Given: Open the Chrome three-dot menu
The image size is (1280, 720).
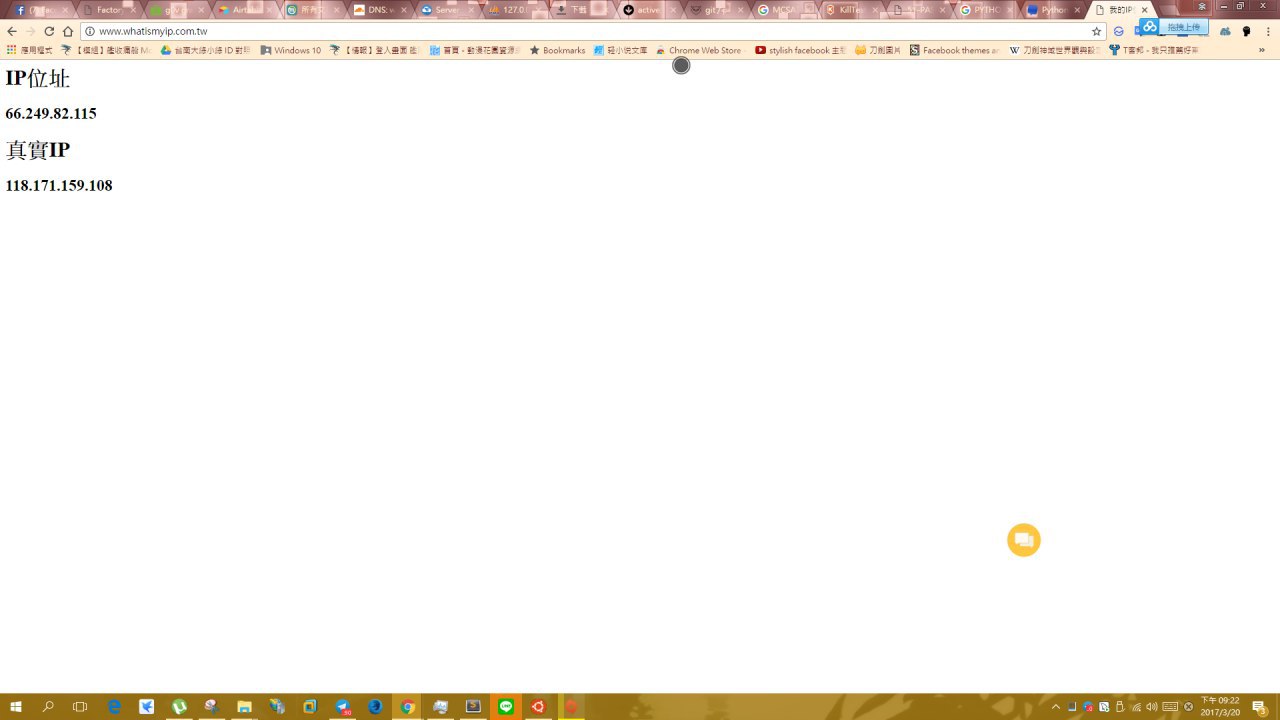Looking at the screenshot, I should point(1268,31).
